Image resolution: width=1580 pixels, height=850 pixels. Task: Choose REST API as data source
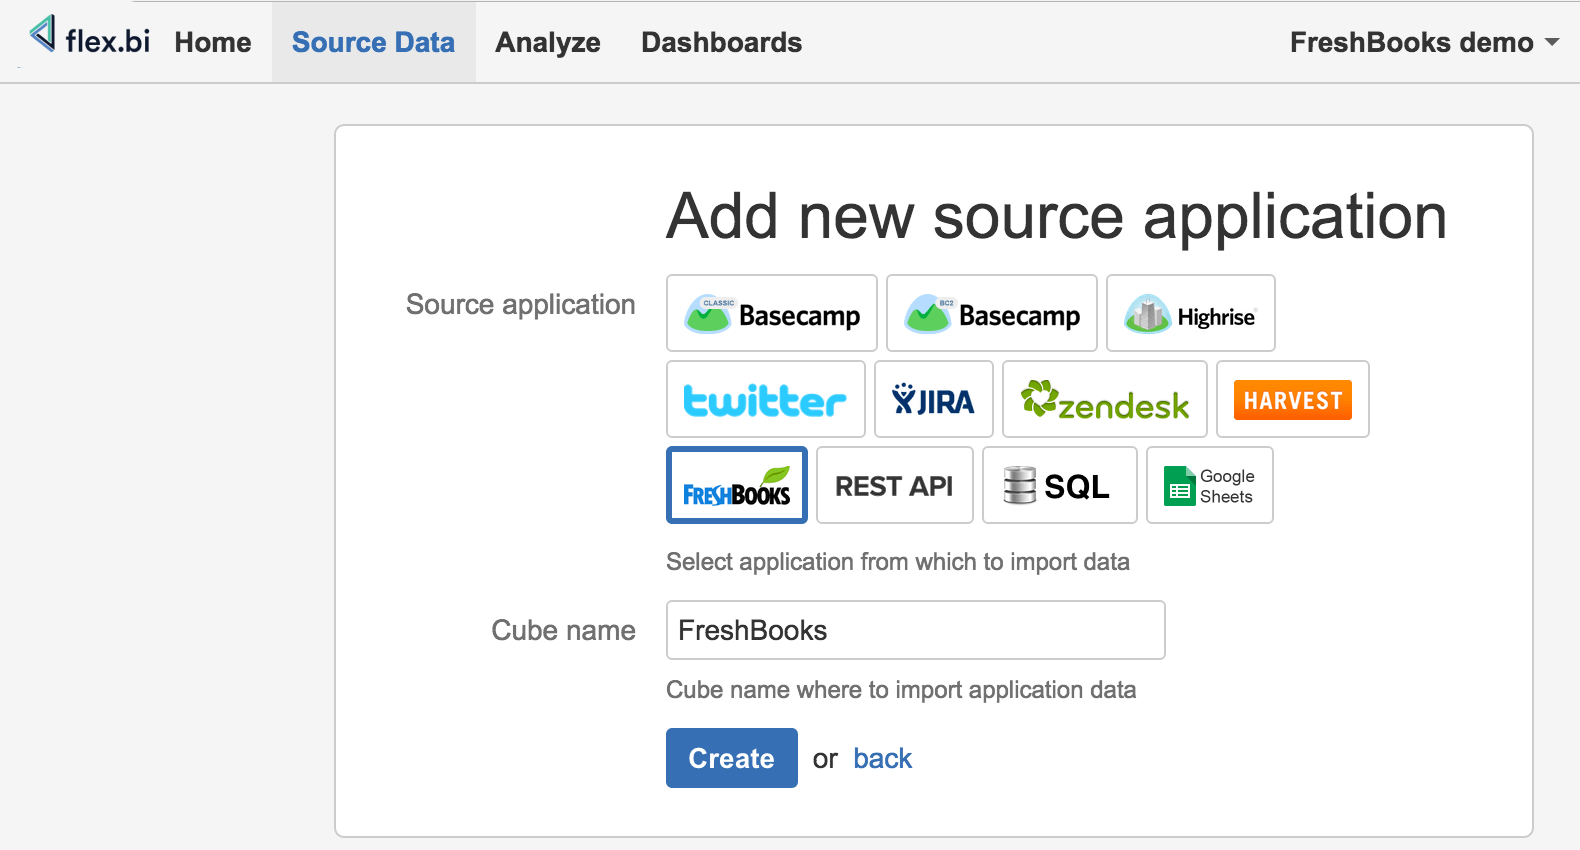(x=894, y=486)
